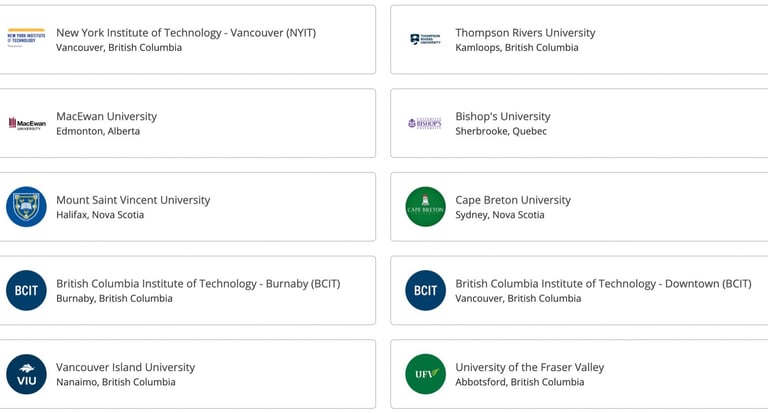The image size is (768, 413).
Task: Click the Mount Saint Vincent crest icon
Action: pos(26,207)
